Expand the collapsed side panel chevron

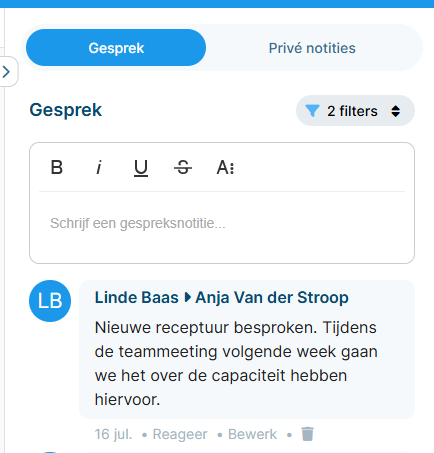tap(7, 72)
